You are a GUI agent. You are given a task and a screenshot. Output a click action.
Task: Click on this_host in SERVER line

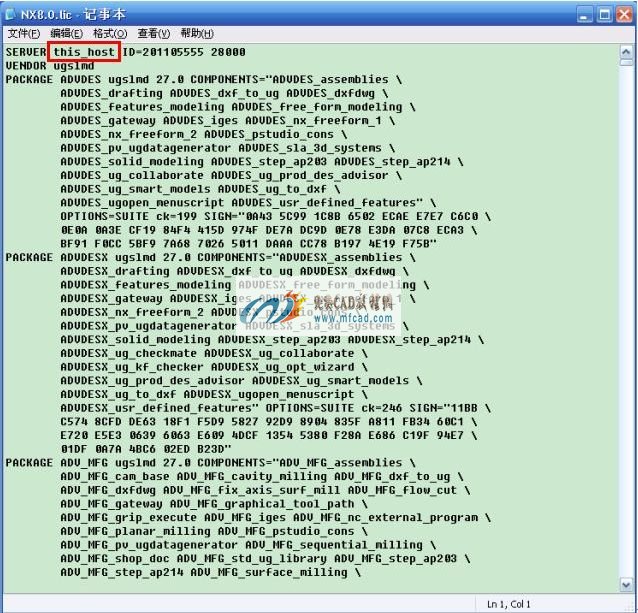coord(84,52)
